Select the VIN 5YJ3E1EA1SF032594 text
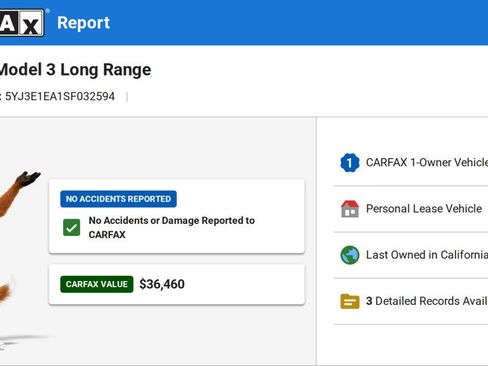This screenshot has height=366, width=488. pyautogui.click(x=60, y=97)
